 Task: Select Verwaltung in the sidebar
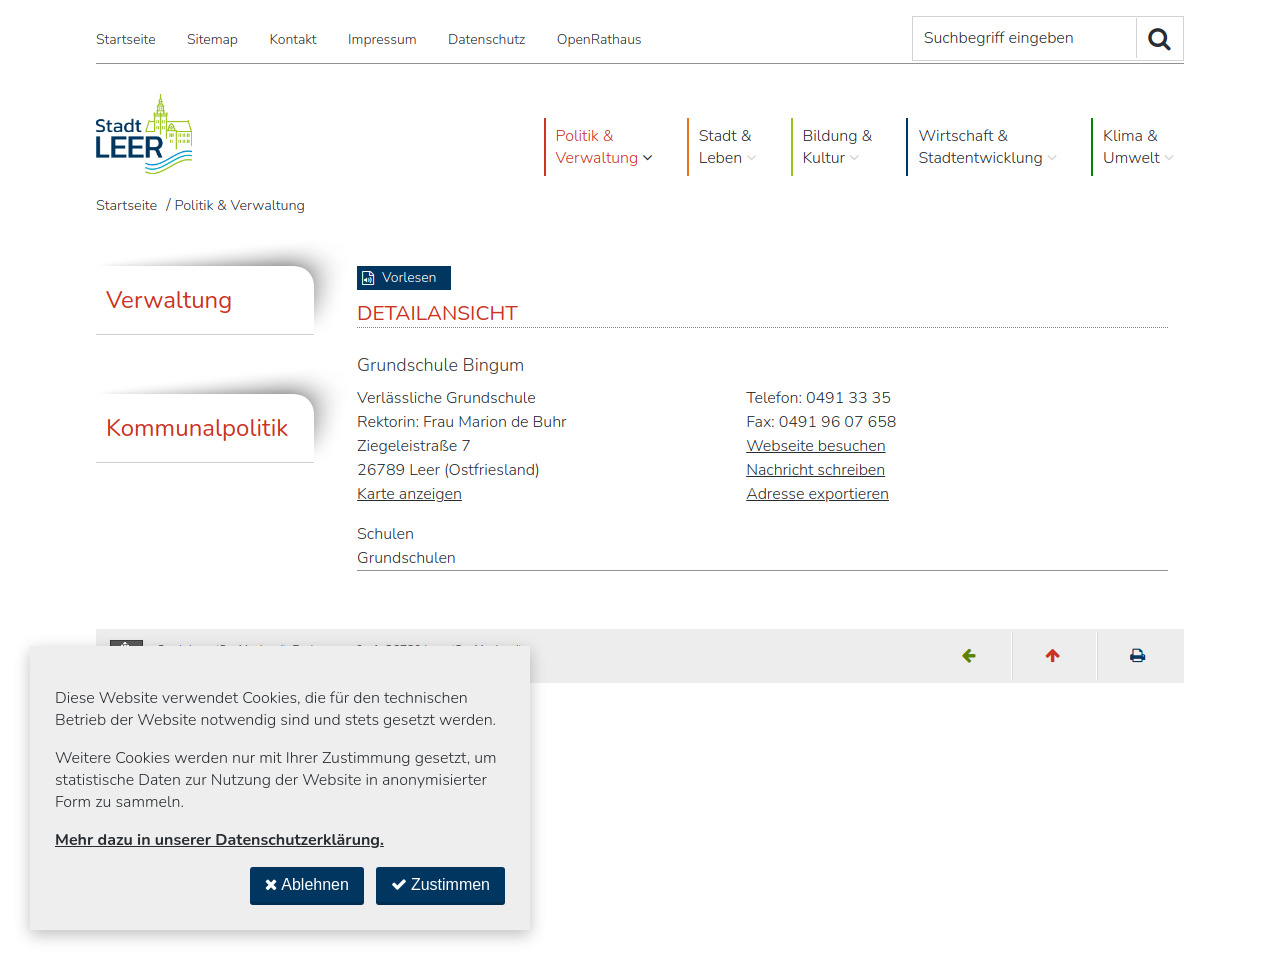tap(169, 300)
